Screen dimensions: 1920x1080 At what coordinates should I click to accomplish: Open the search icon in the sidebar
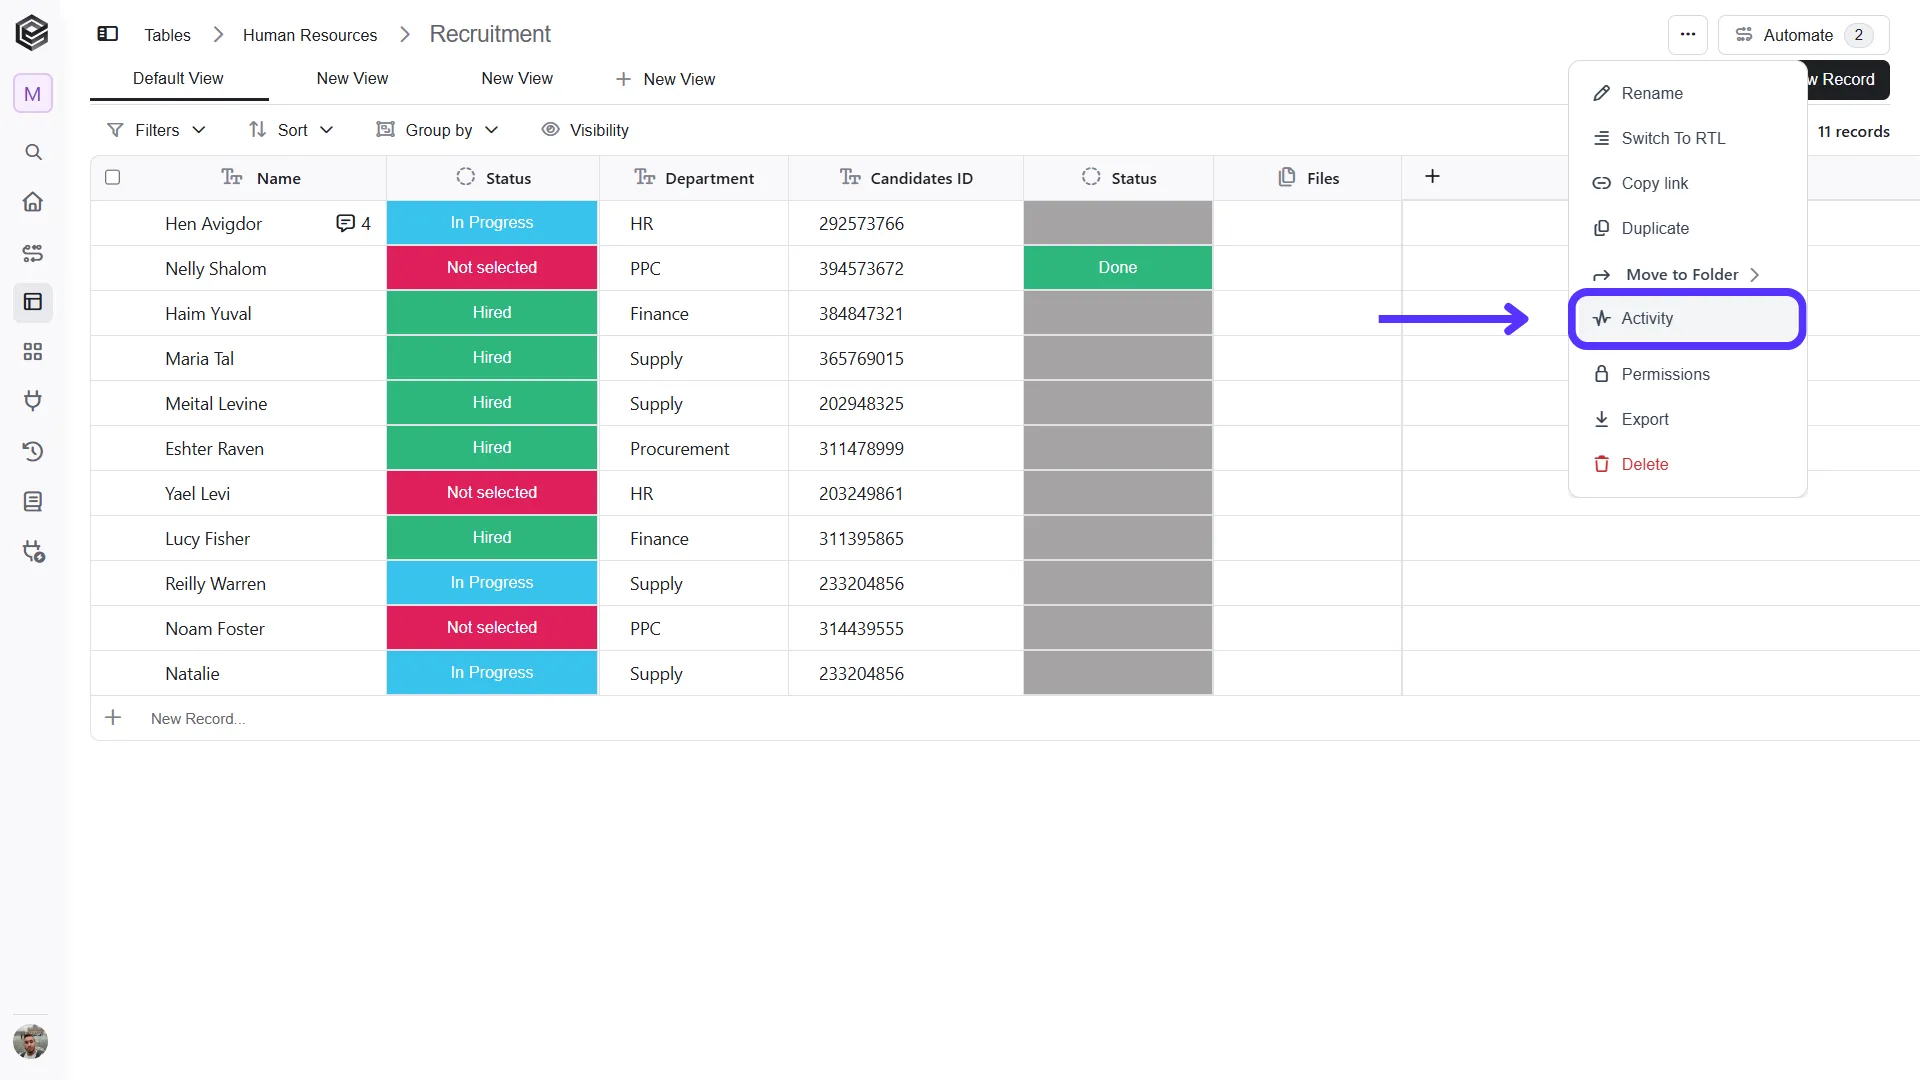click(33, 152)
